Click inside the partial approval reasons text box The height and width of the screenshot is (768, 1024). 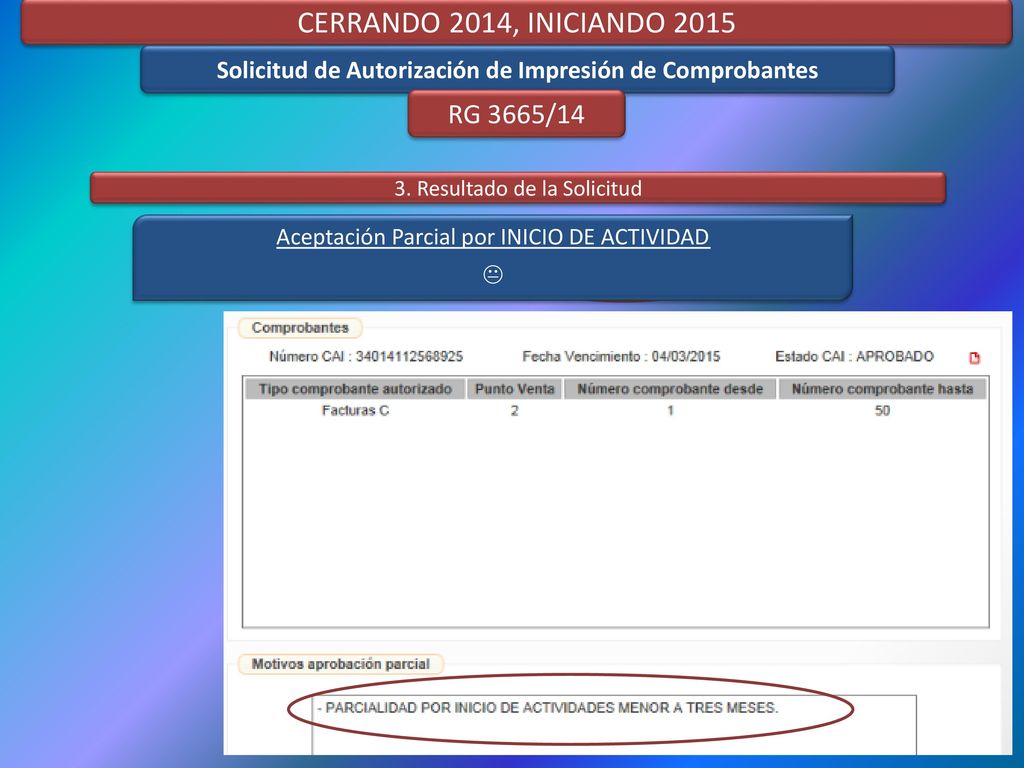coord(614,725)
